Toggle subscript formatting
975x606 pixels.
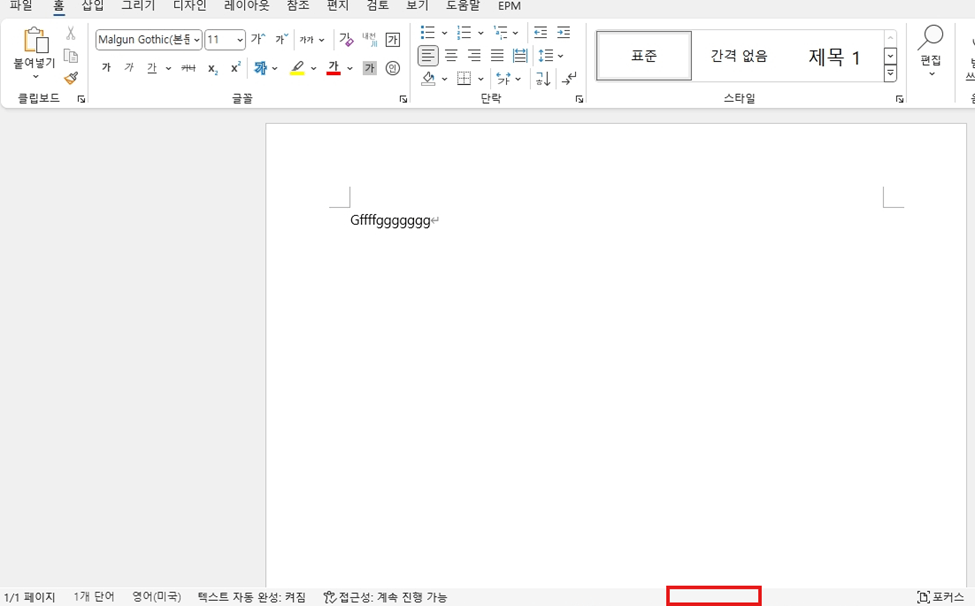(x=213, y=68)
